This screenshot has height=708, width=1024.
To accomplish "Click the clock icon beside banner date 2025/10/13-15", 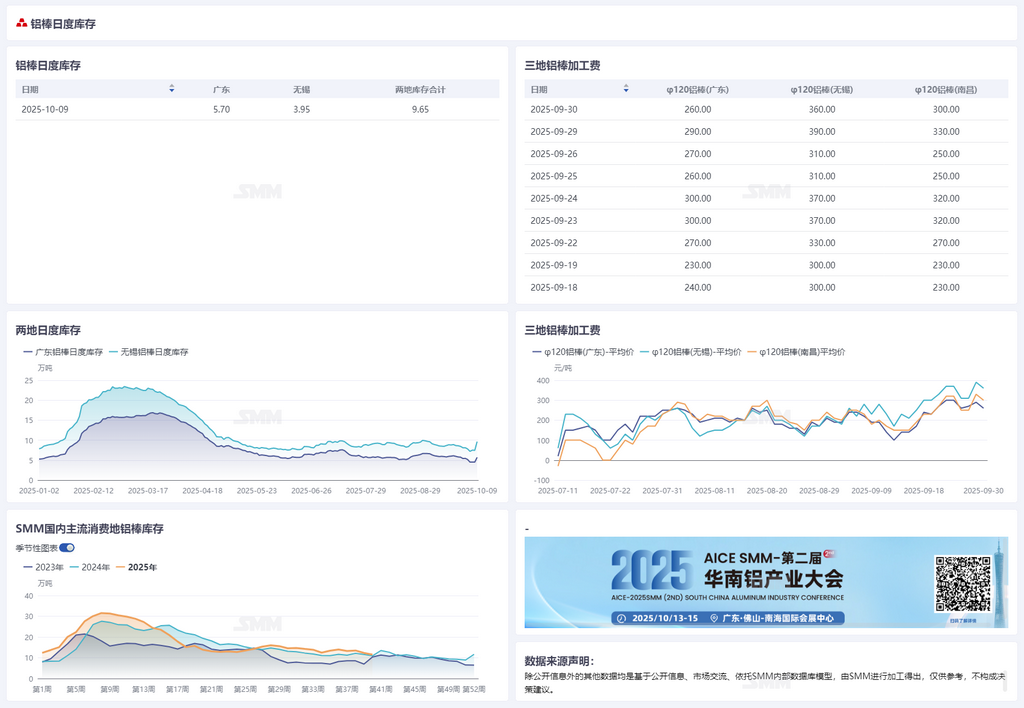I will (x=622, y=619).
